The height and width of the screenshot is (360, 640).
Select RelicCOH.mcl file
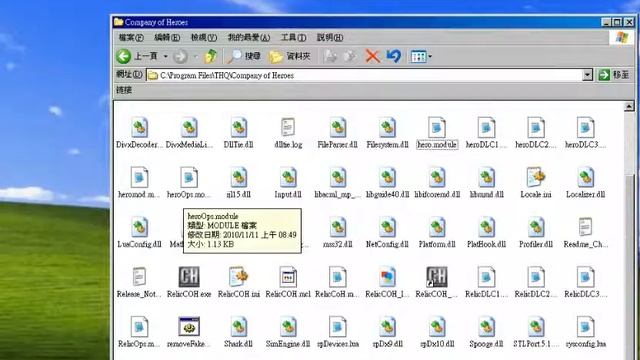point(288,282)
